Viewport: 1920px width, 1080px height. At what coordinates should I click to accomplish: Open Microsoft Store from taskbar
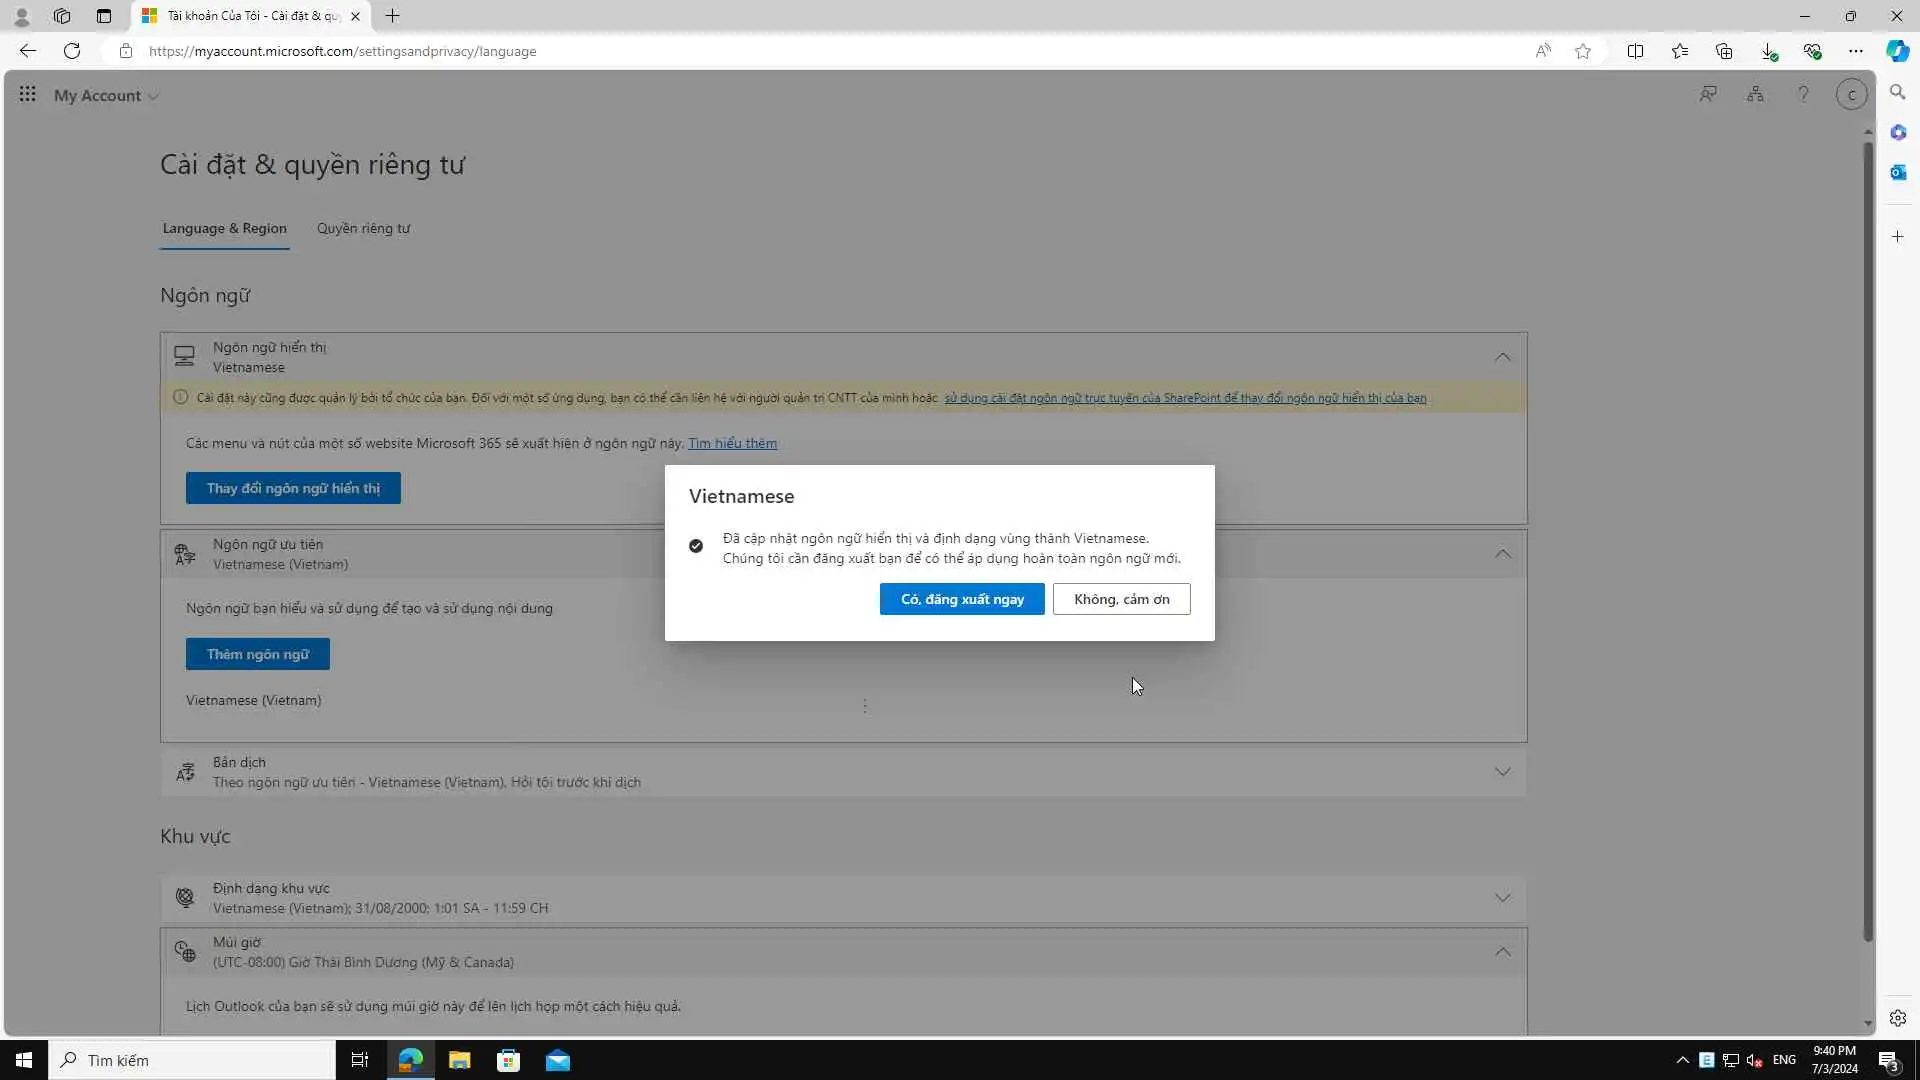tap(508, 1060)
